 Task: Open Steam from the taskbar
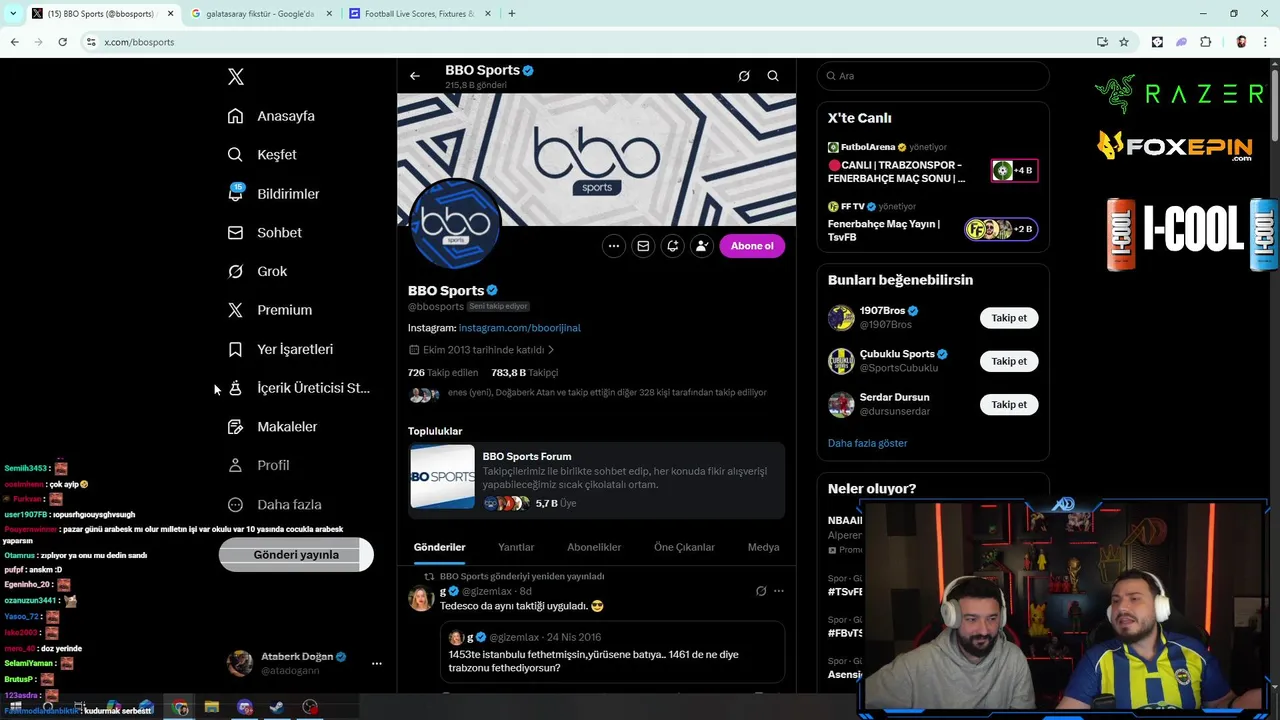[x=277, y=708]
